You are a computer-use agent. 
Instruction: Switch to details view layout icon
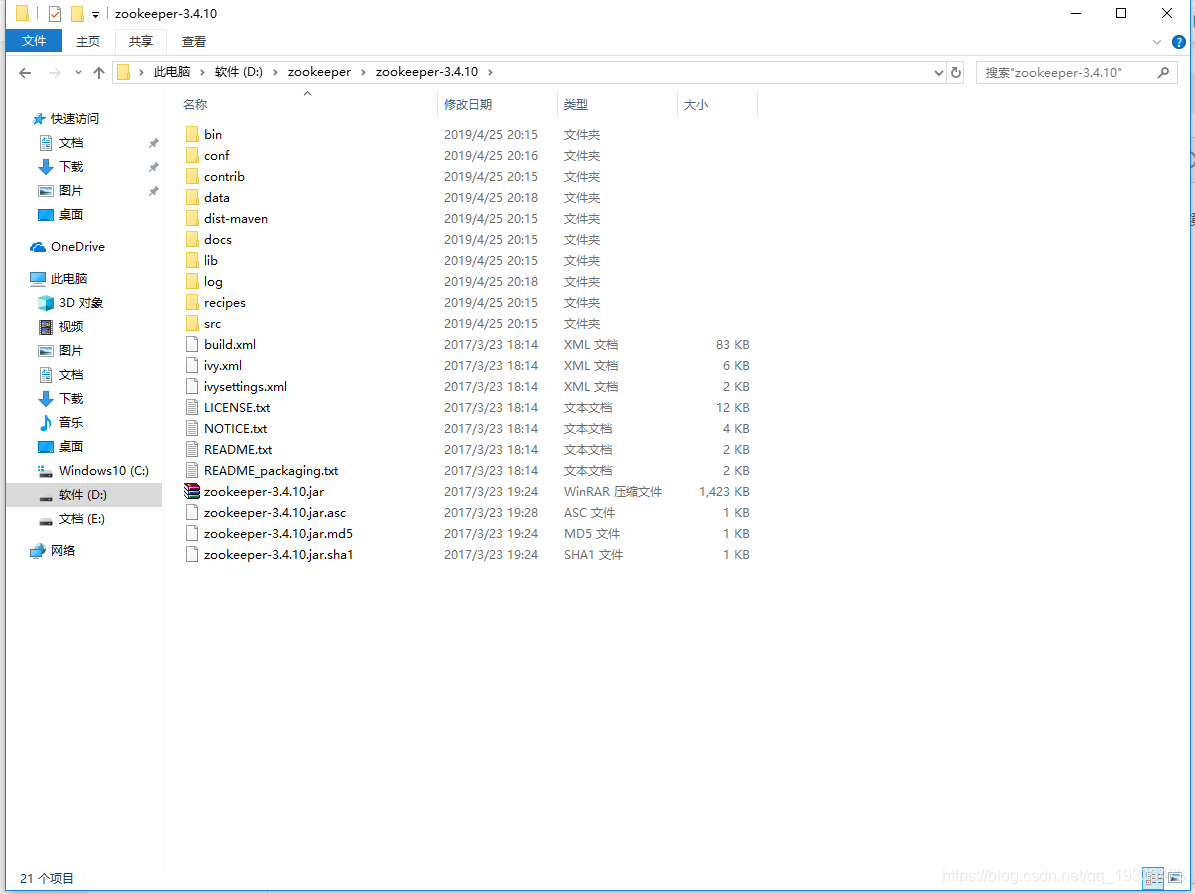[1153, 878]
